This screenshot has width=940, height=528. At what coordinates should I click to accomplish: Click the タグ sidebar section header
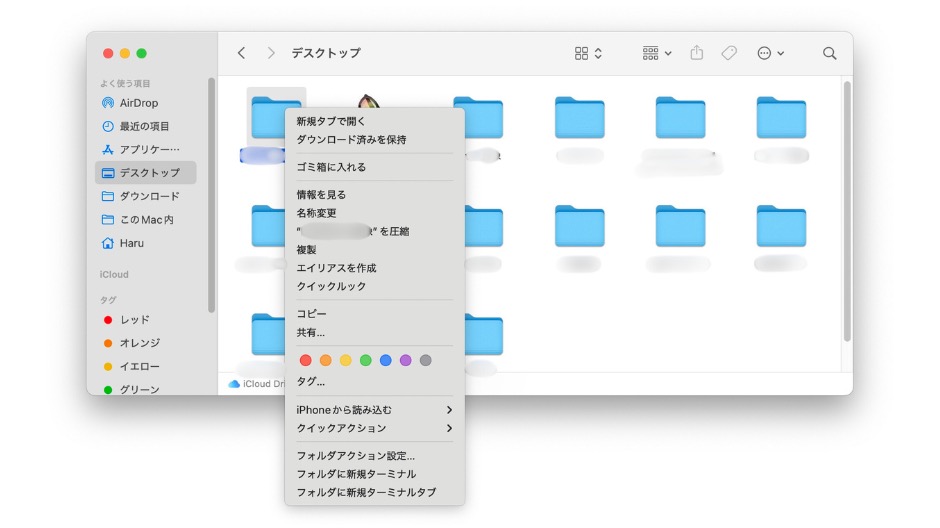point(109,300)
